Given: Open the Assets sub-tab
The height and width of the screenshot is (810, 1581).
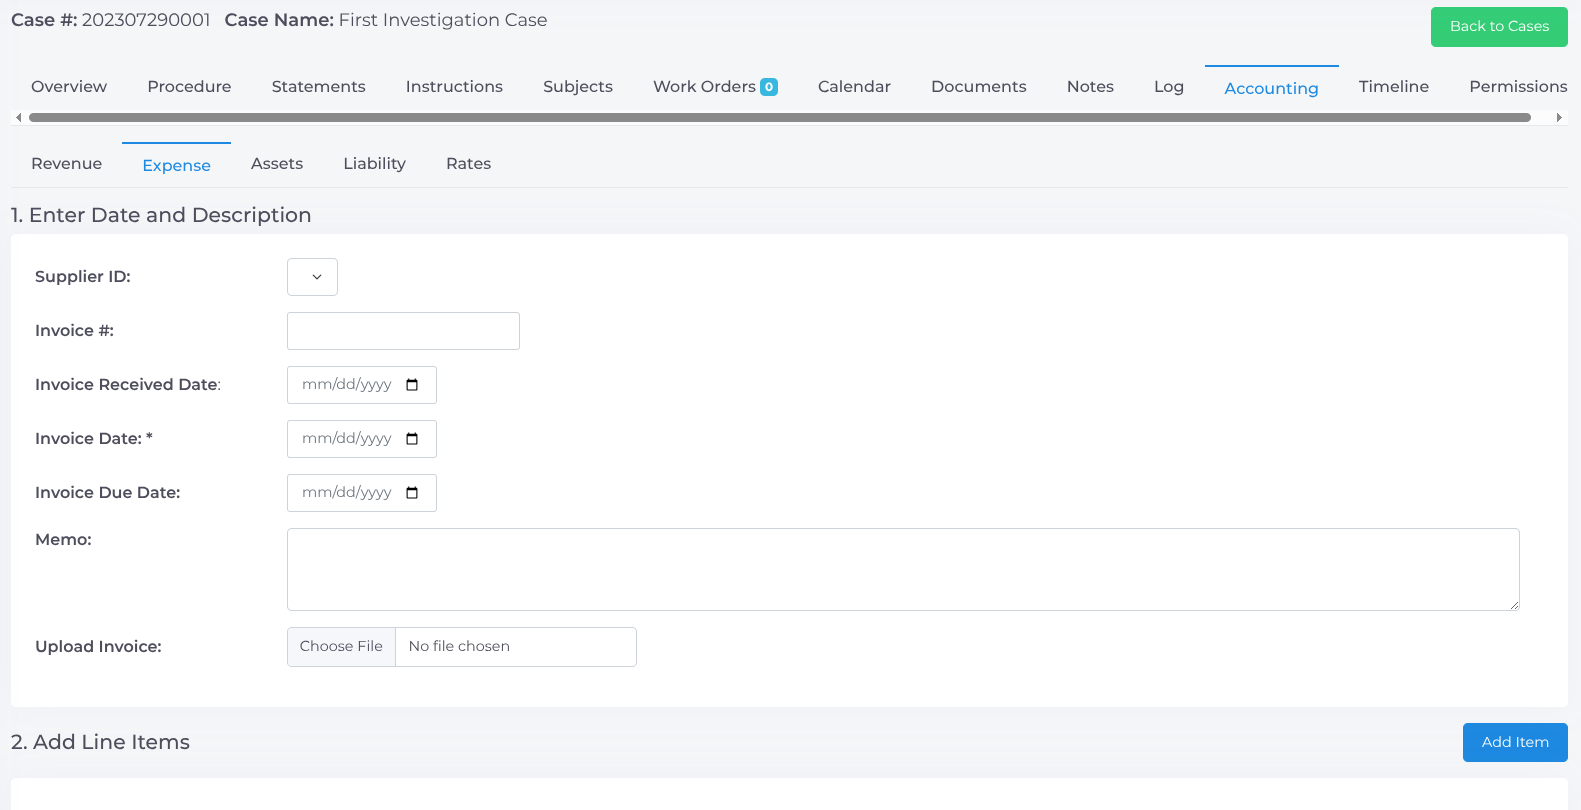Looking at the screenshot, I should (277, 164).
